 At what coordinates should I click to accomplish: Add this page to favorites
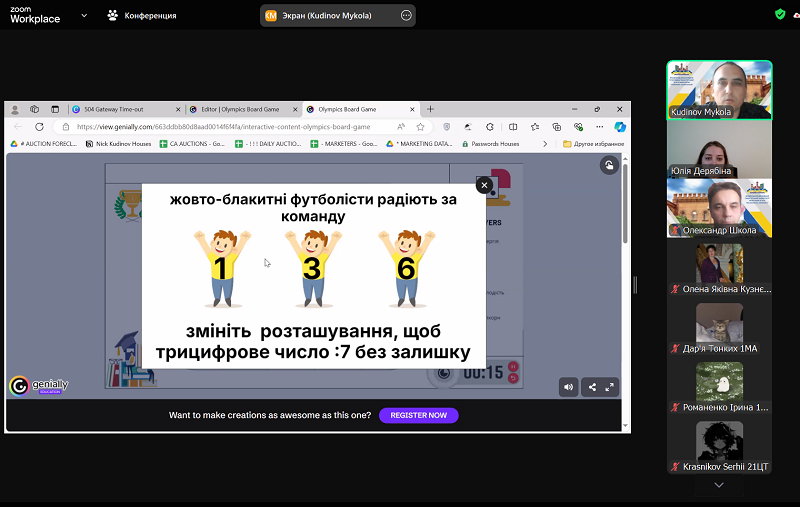pyautogui.click(x=420, y=127)
